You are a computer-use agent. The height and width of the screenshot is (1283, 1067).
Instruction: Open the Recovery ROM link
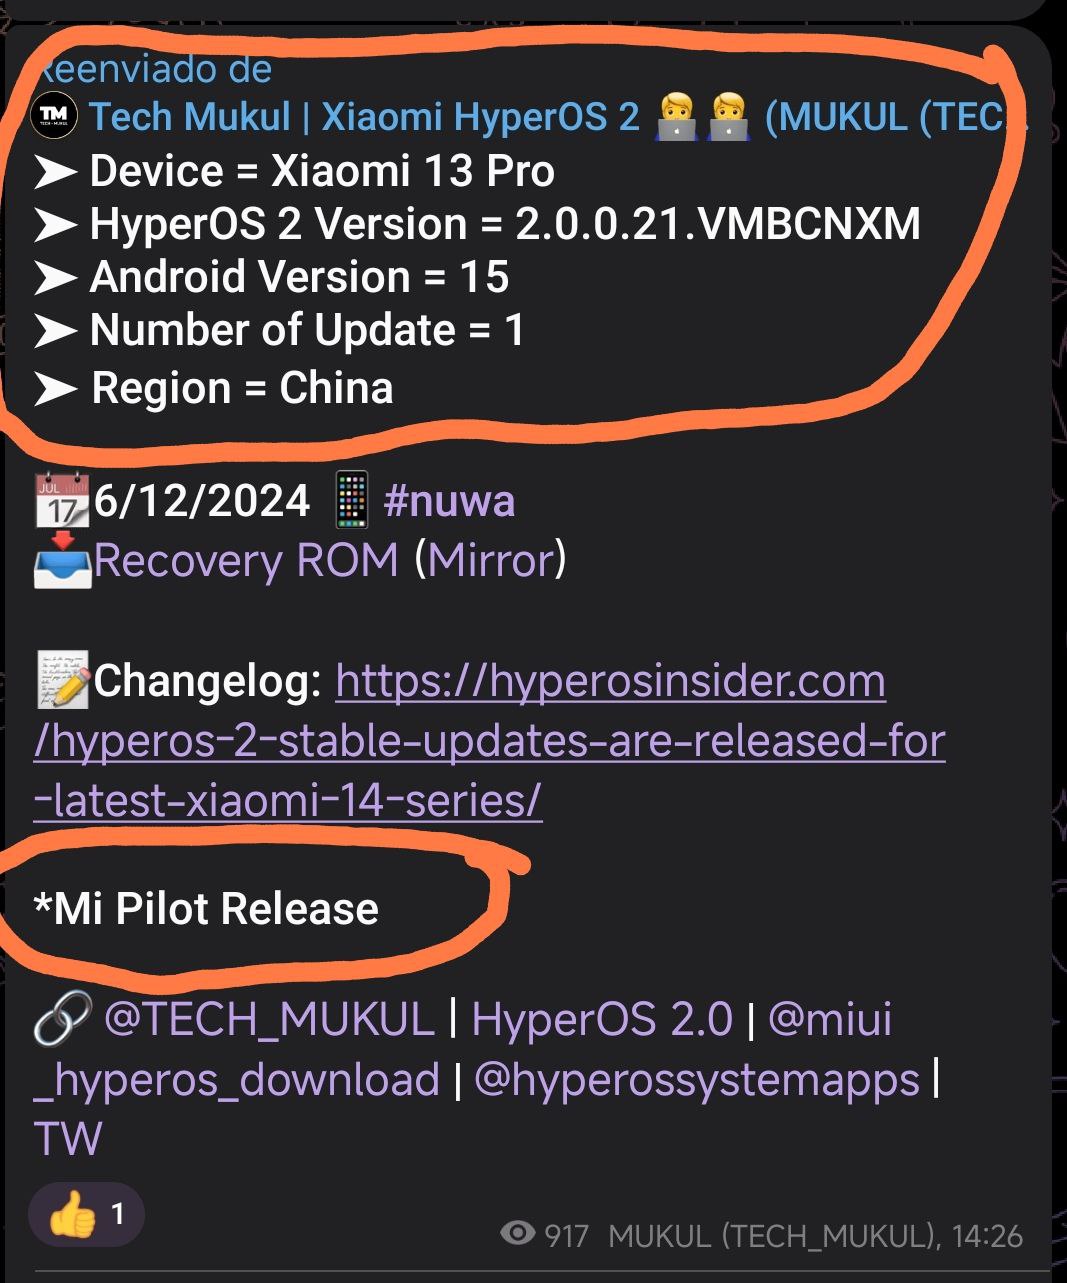point(246,560)
